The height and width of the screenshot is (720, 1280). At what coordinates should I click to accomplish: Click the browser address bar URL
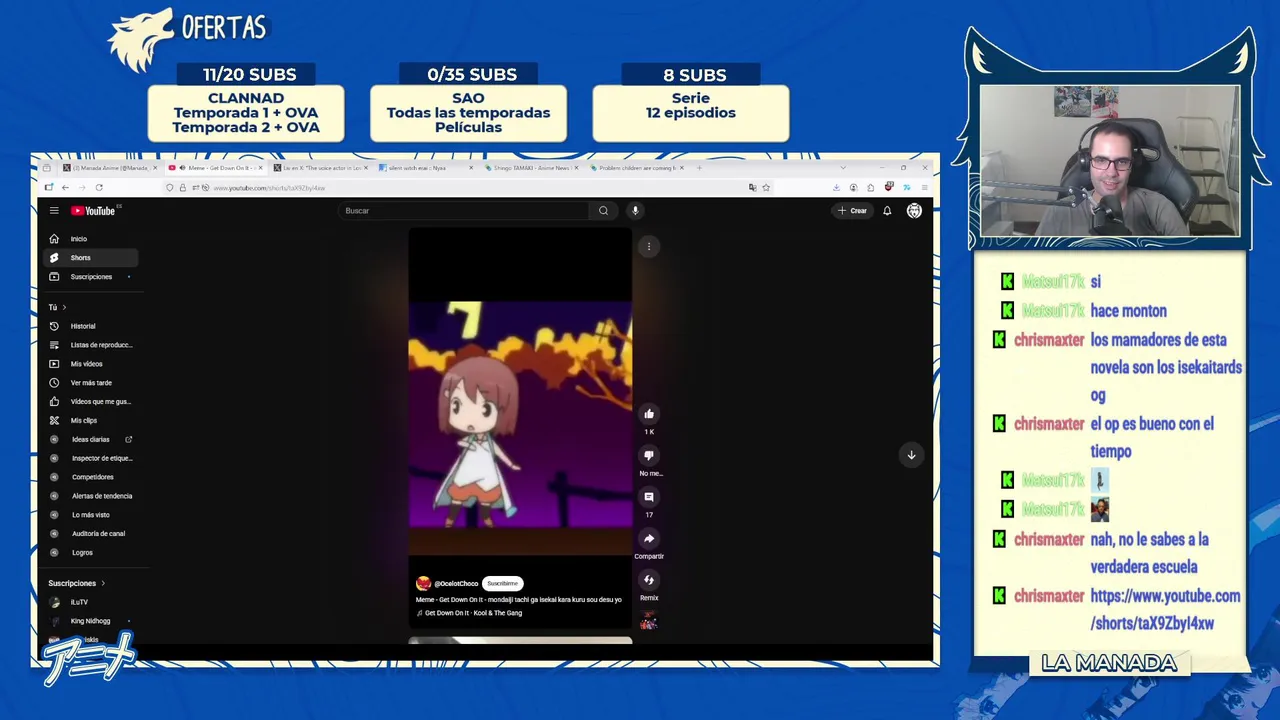click(x=270, y=188)
